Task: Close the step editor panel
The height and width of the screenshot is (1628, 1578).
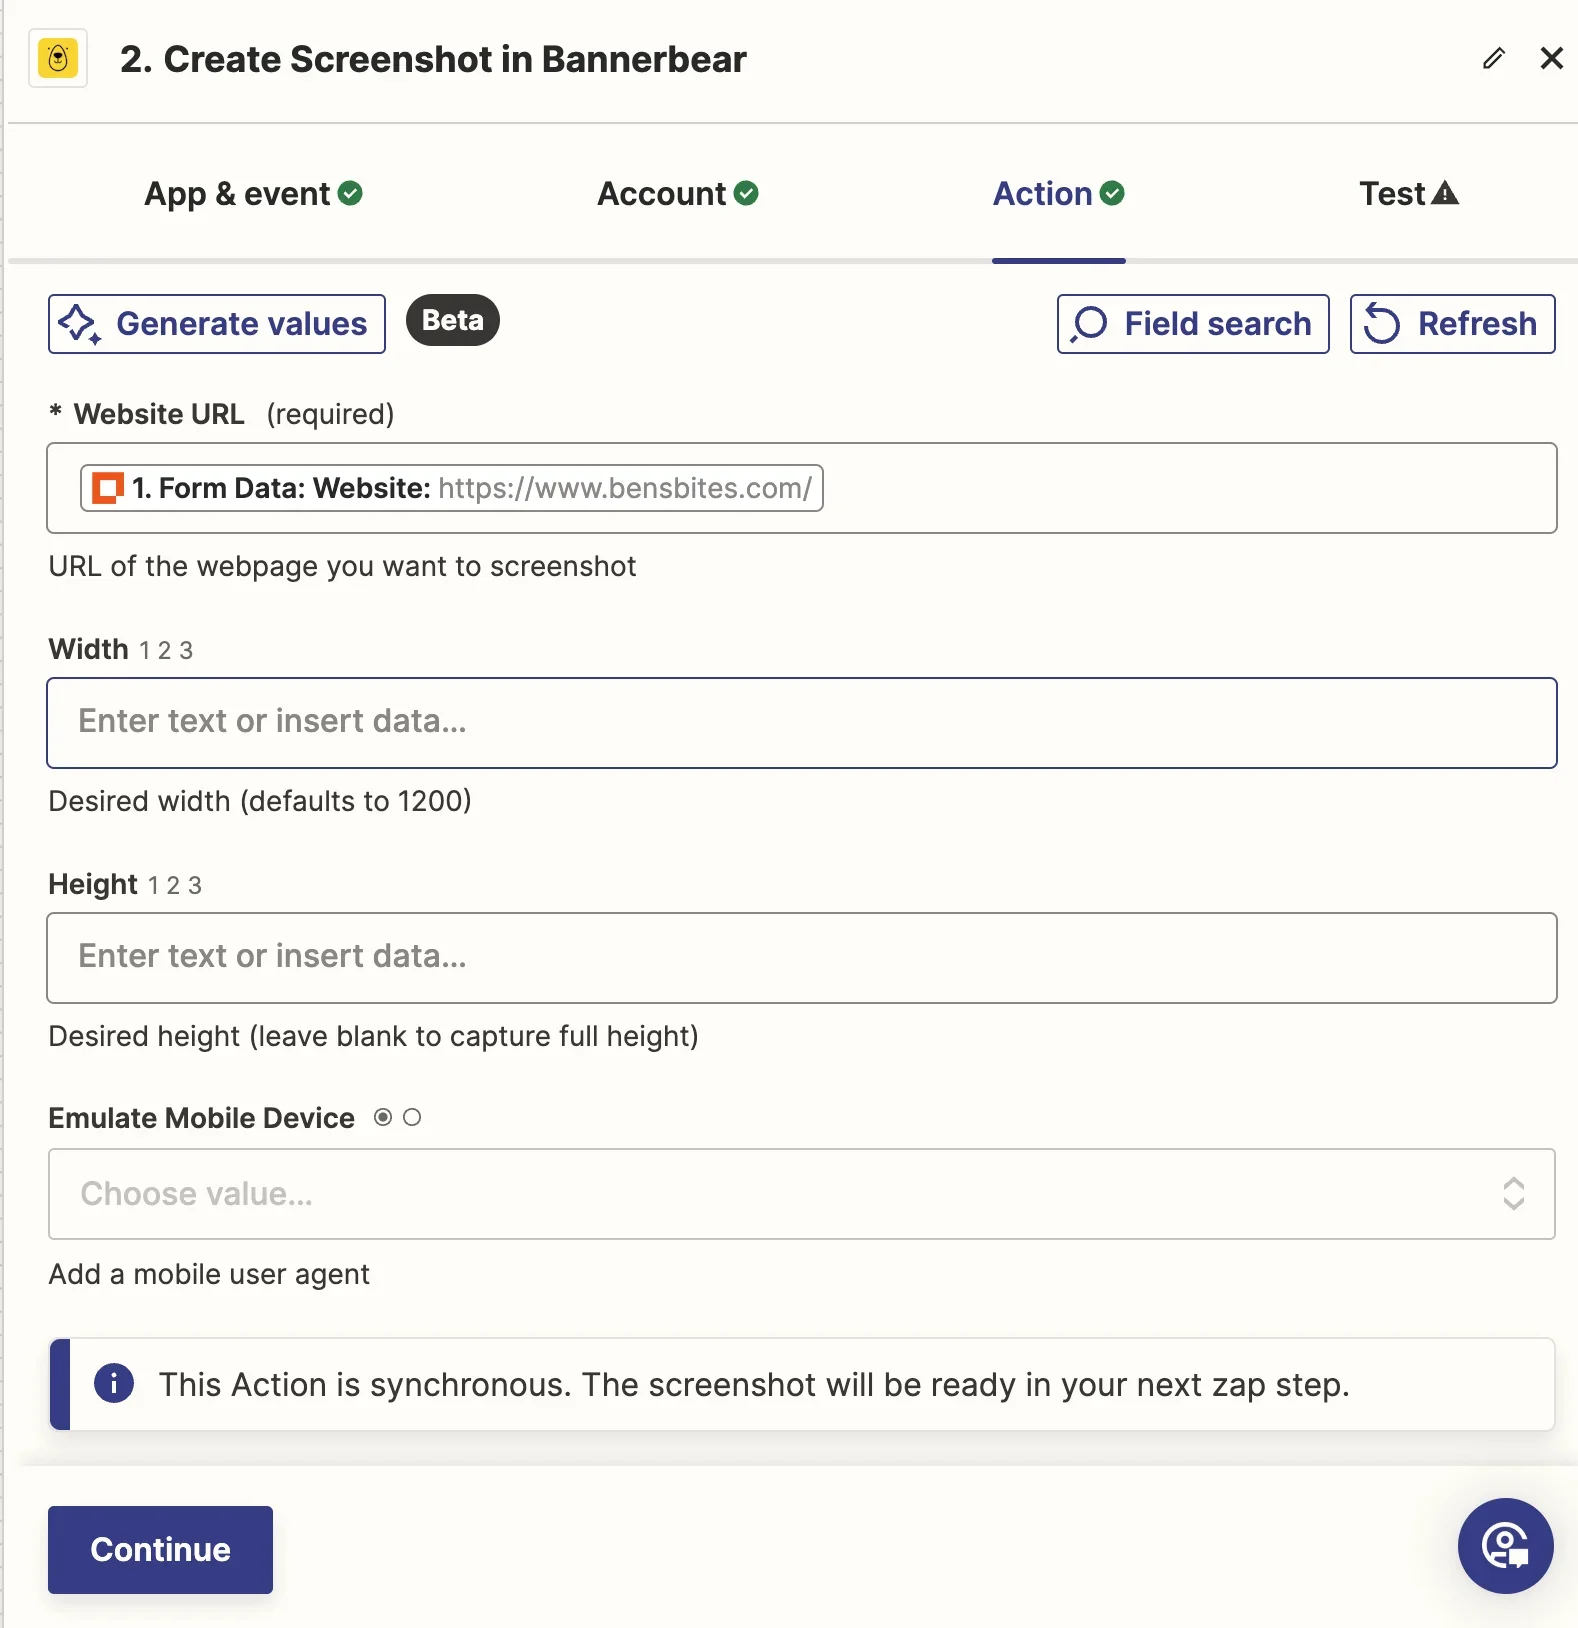Action: point(1551,59)
